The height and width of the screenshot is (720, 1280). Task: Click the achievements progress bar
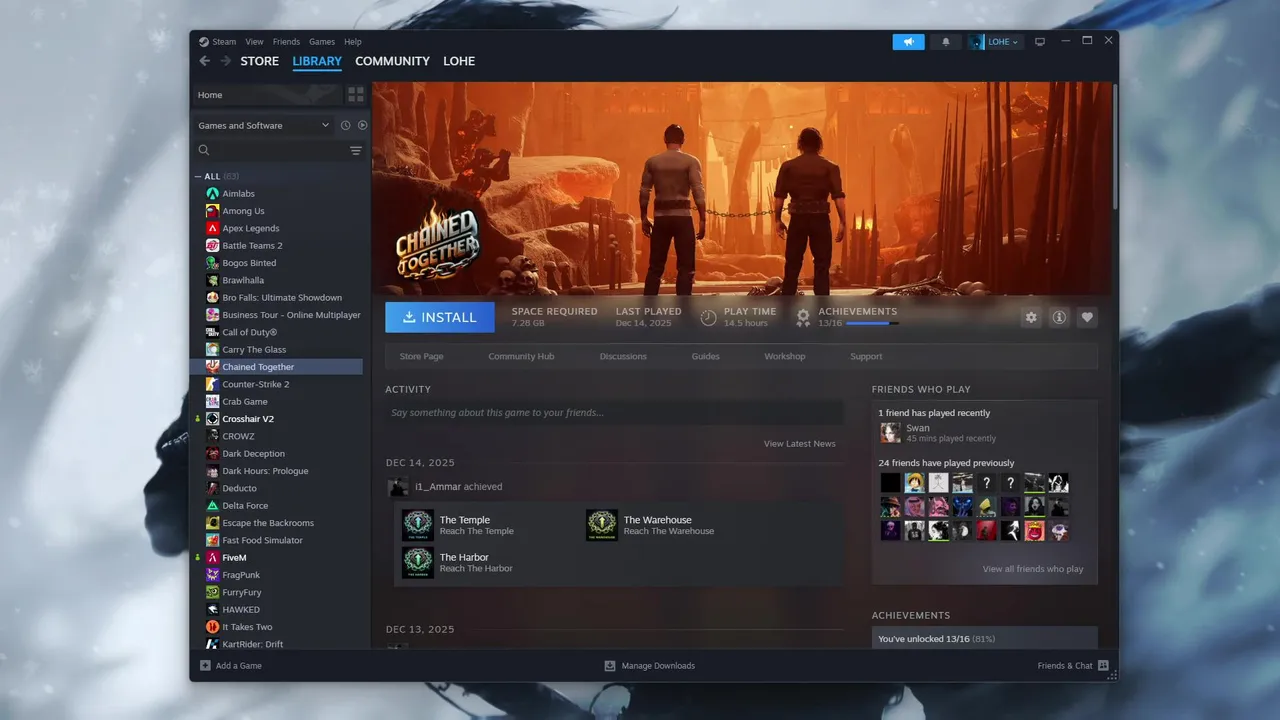pos(872,323)
